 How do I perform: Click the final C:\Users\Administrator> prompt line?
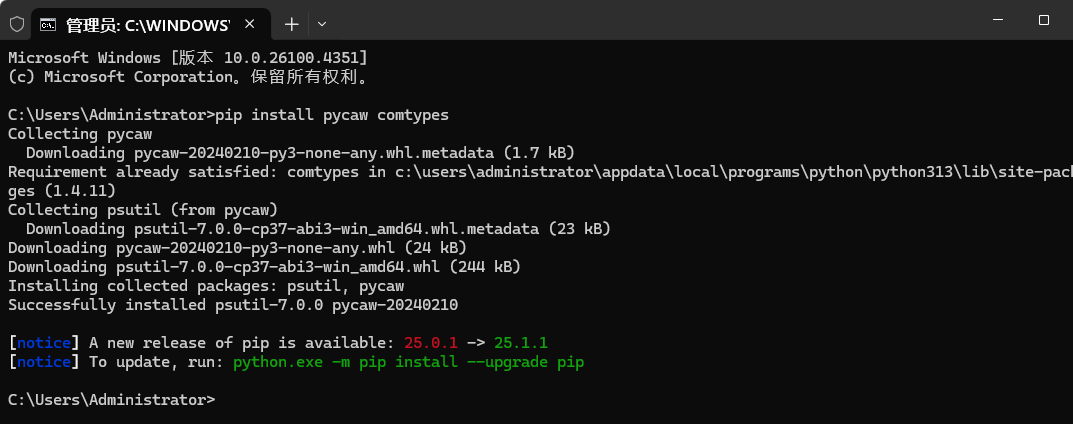[x=112, y=399]
